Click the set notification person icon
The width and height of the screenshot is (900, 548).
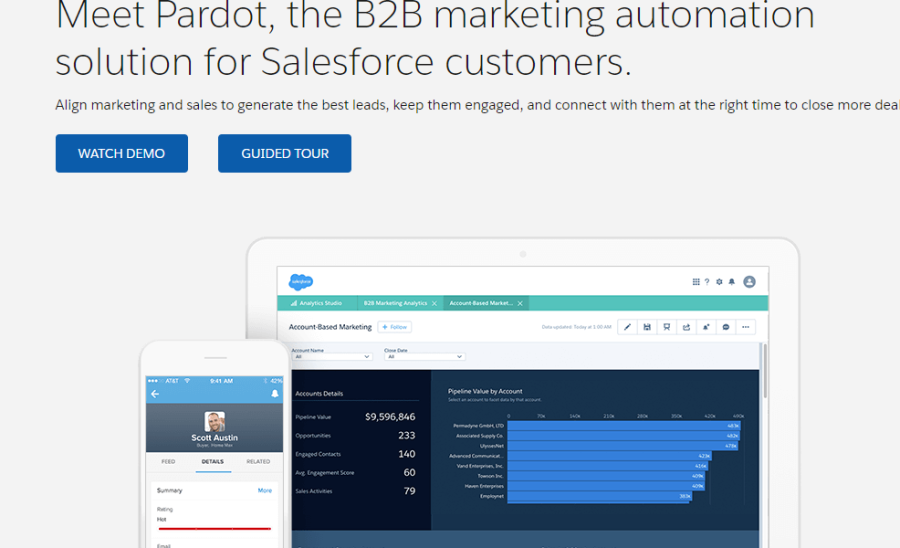click(706, 327)
